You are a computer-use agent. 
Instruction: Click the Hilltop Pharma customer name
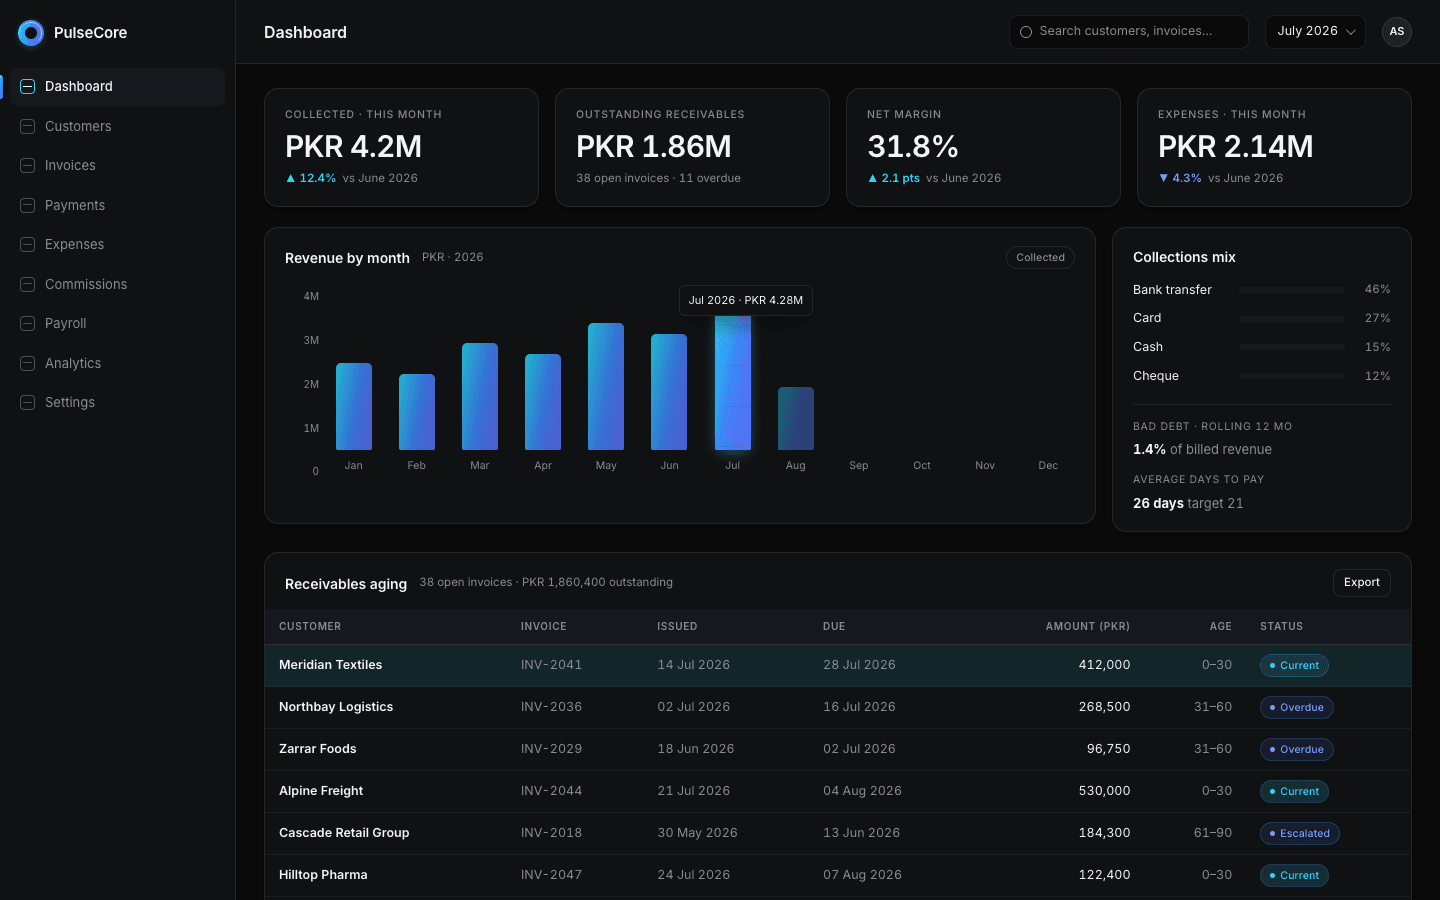323,875
